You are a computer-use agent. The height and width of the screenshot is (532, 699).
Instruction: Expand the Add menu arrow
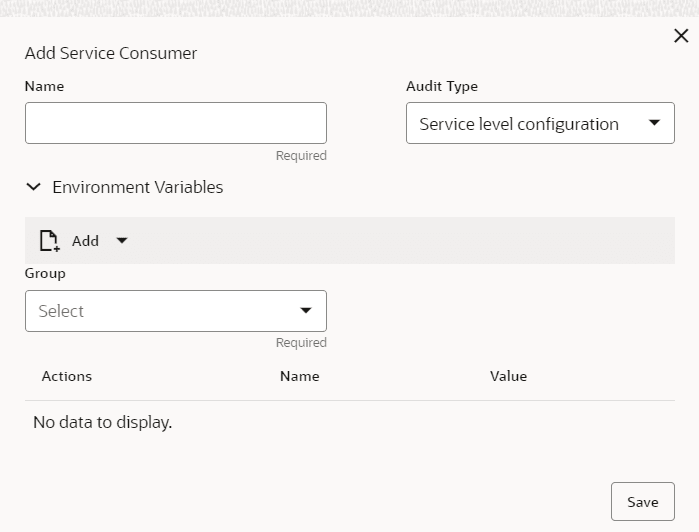pos(122,241)
